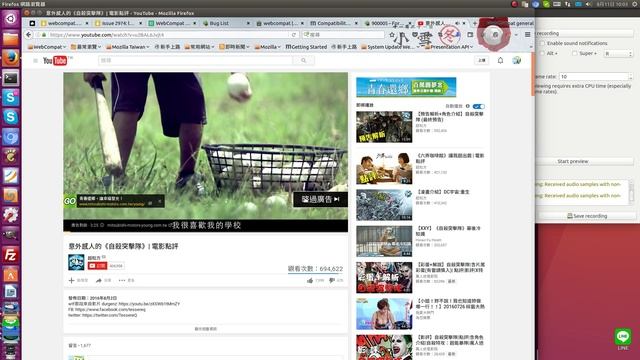Open the three-dots more actions menu
Image resolution: width=640 pixels, height=360 pixels.
(122, 280)
